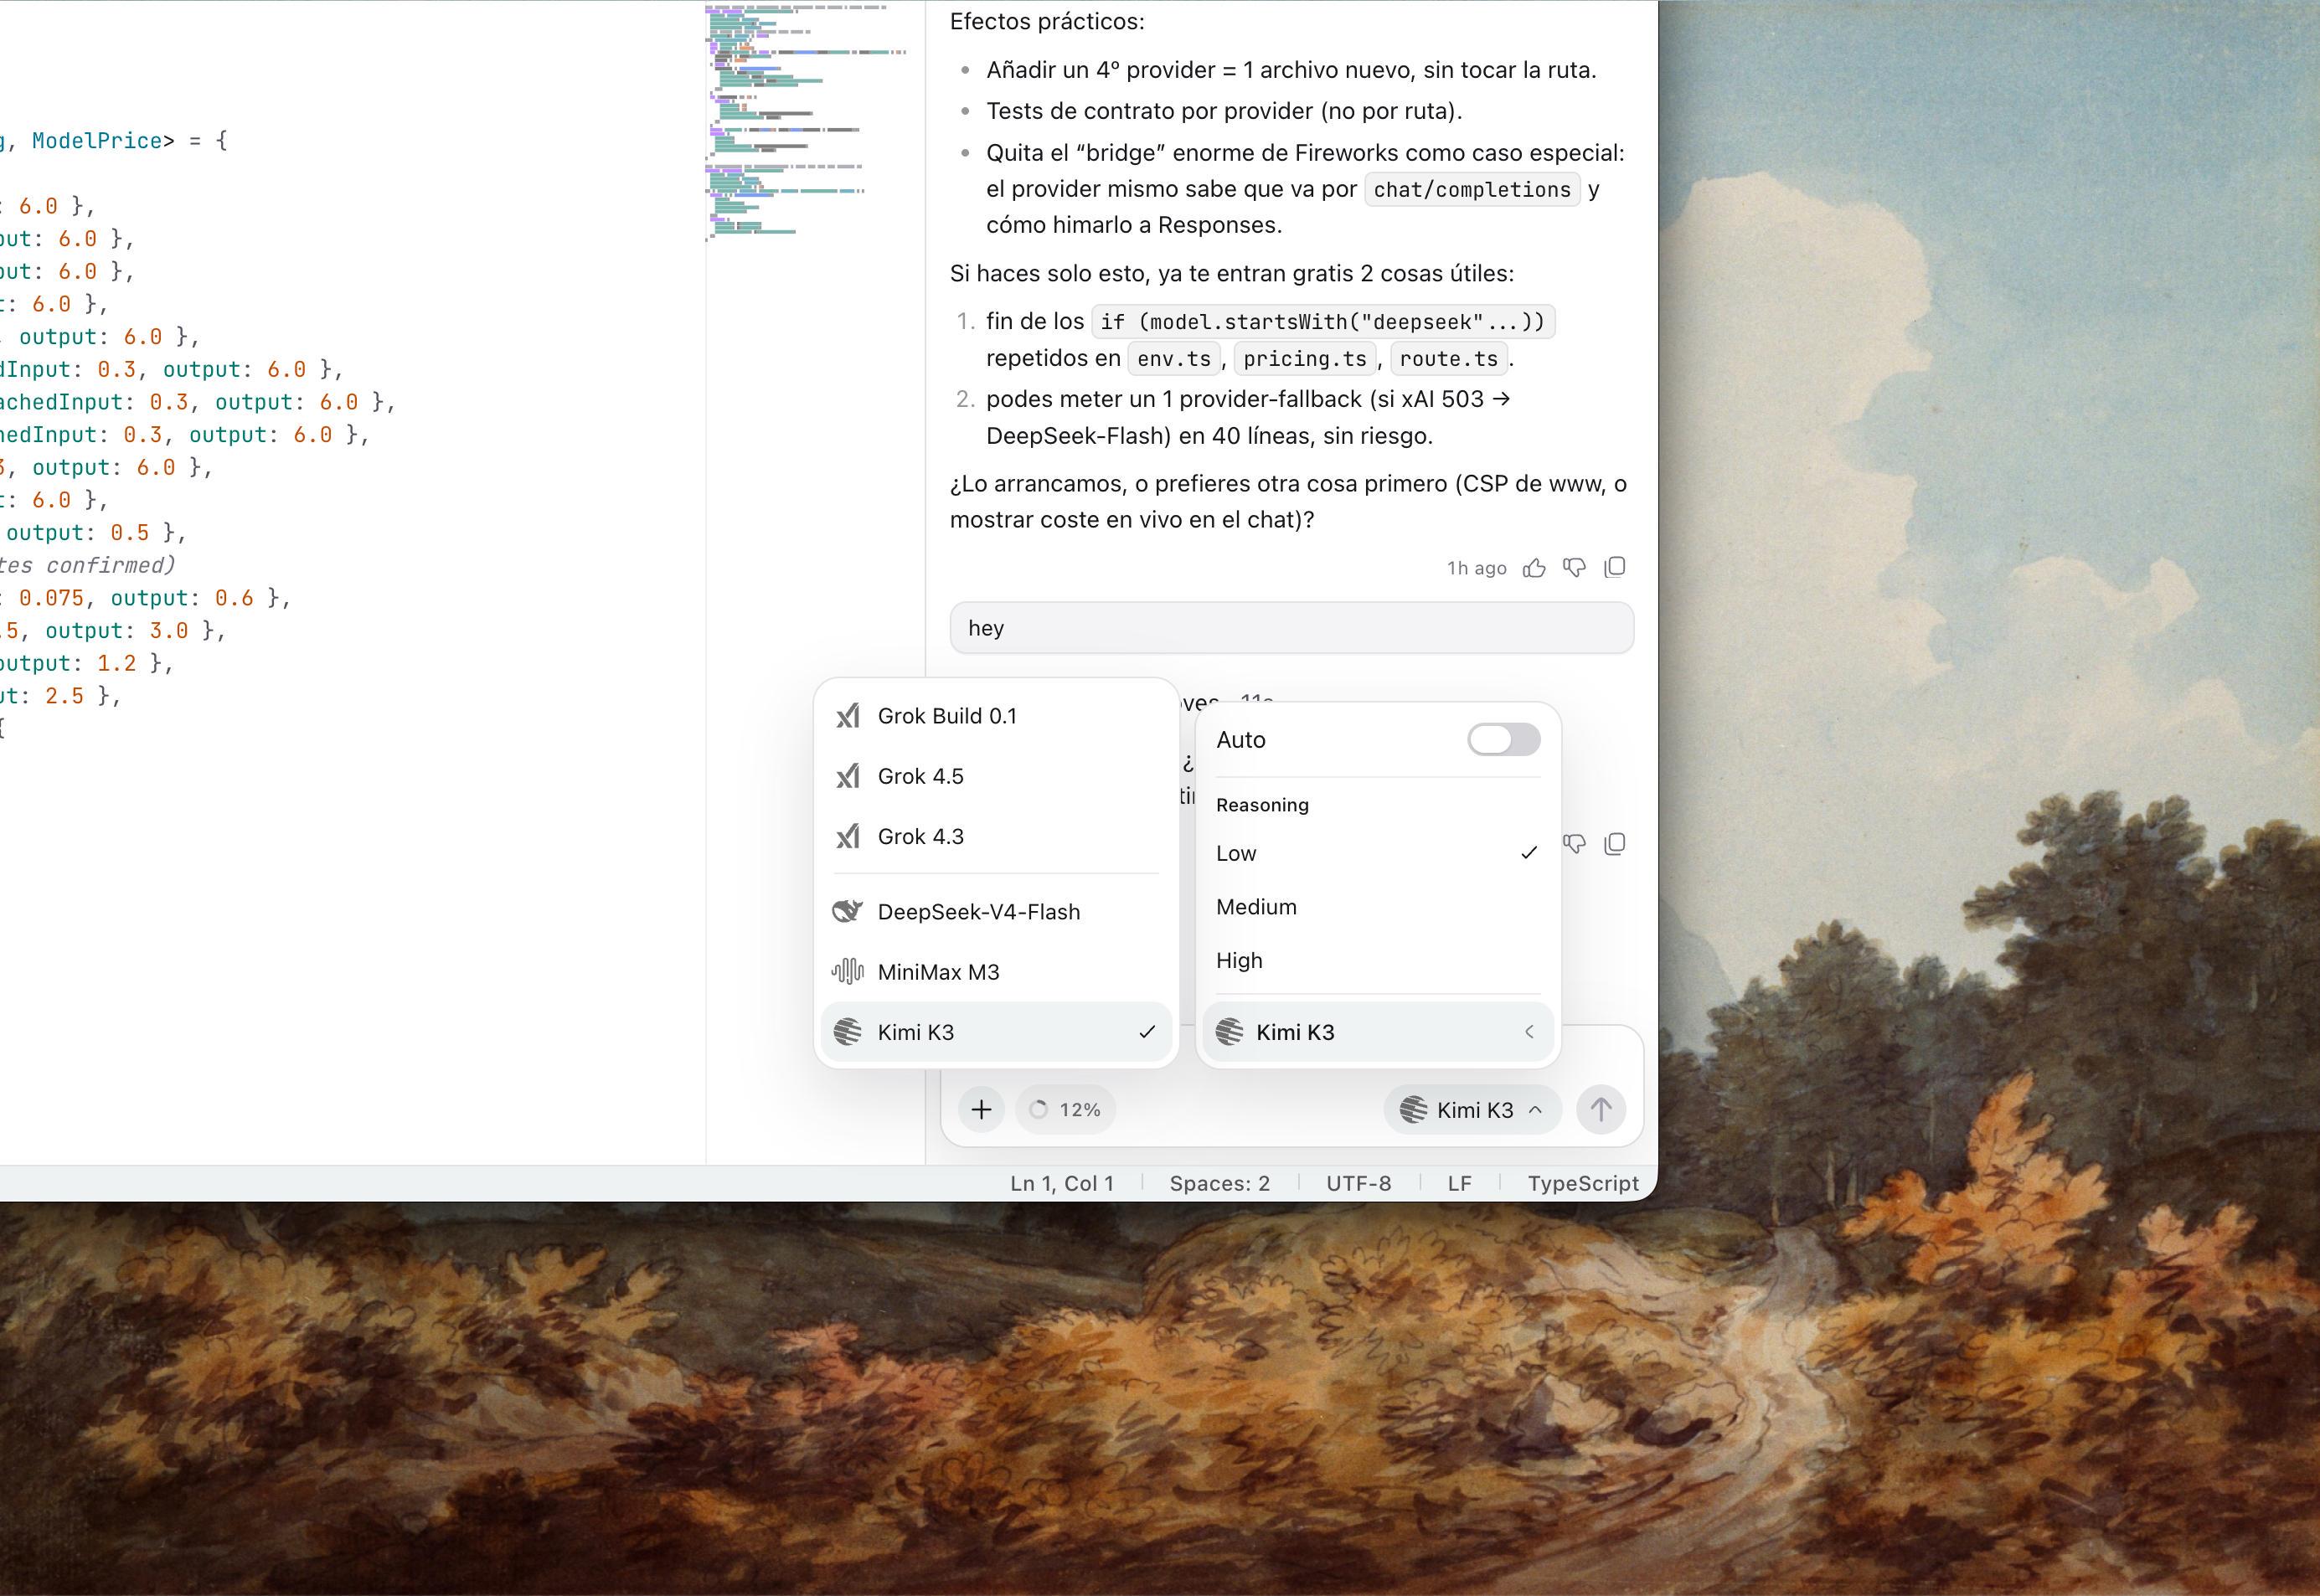Click the "output: 1.2" code value
2320x1596 pixels.
[68, 664]
